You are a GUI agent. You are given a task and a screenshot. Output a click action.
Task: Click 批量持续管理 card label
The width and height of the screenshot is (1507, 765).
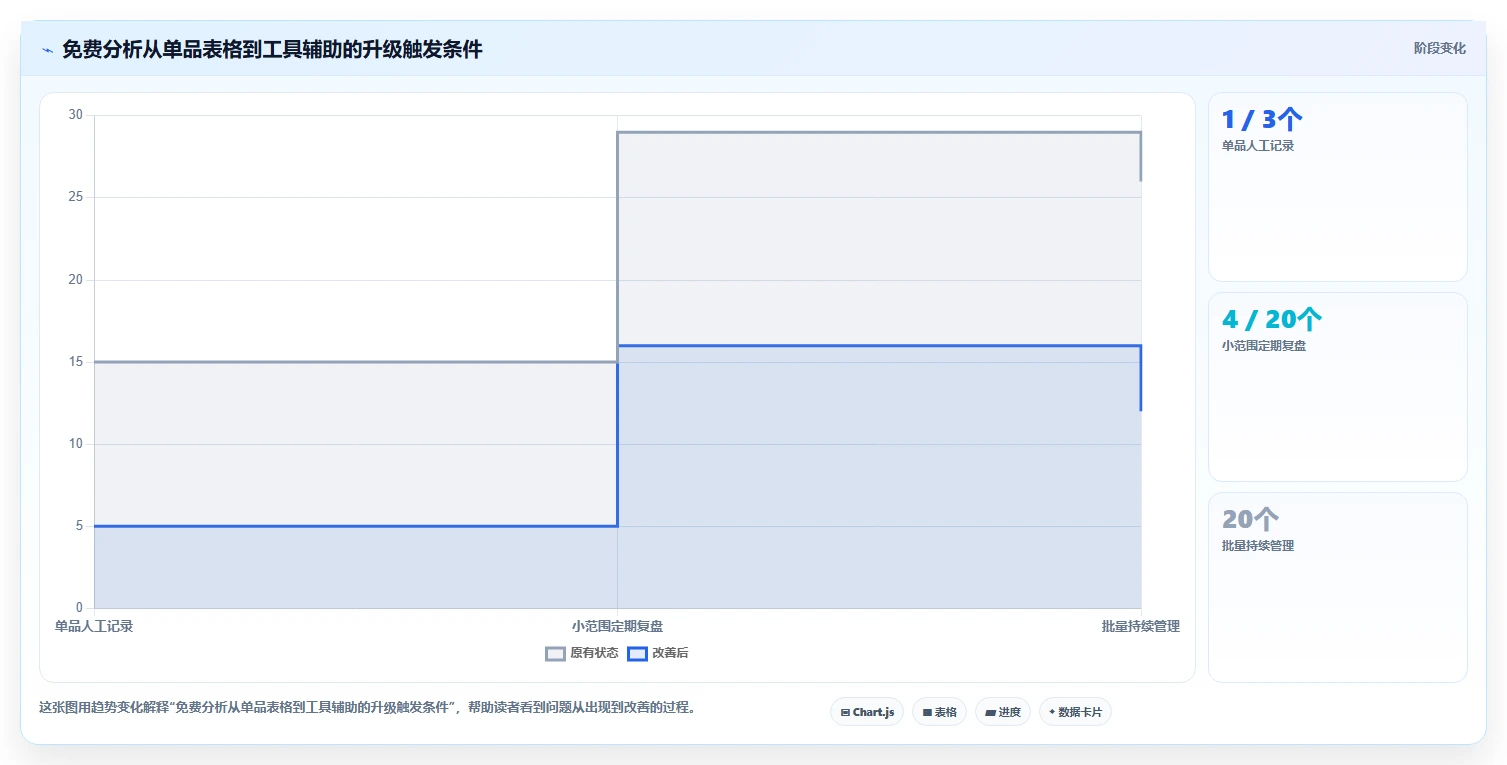(x=1258, y=546)
